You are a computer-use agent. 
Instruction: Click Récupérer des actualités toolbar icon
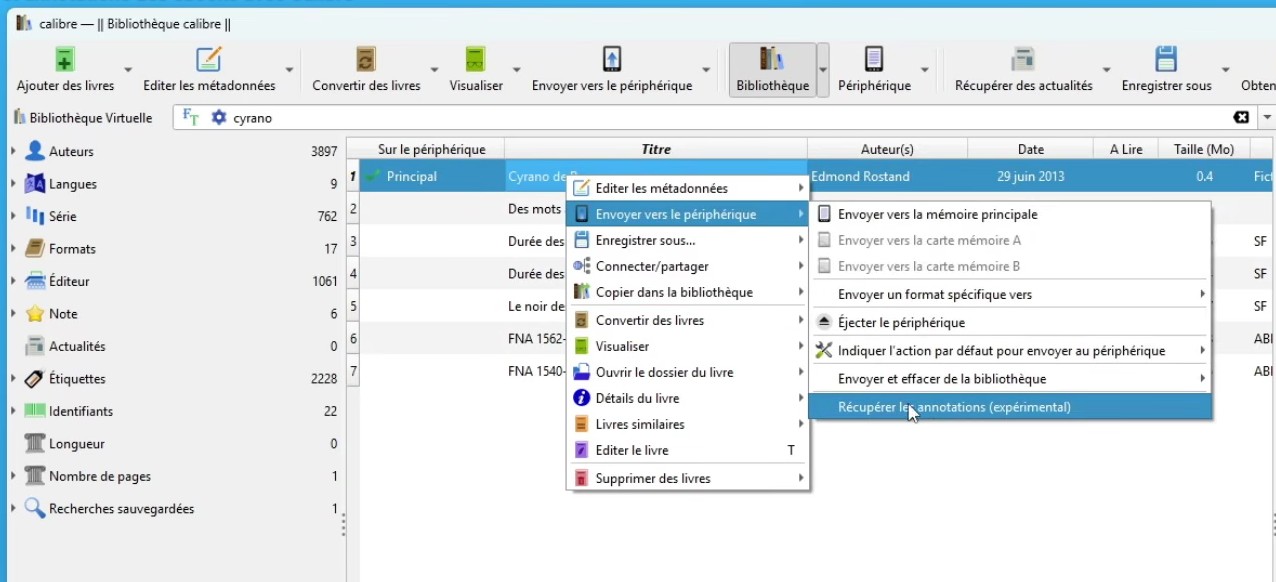click(x=1023, y=60)
